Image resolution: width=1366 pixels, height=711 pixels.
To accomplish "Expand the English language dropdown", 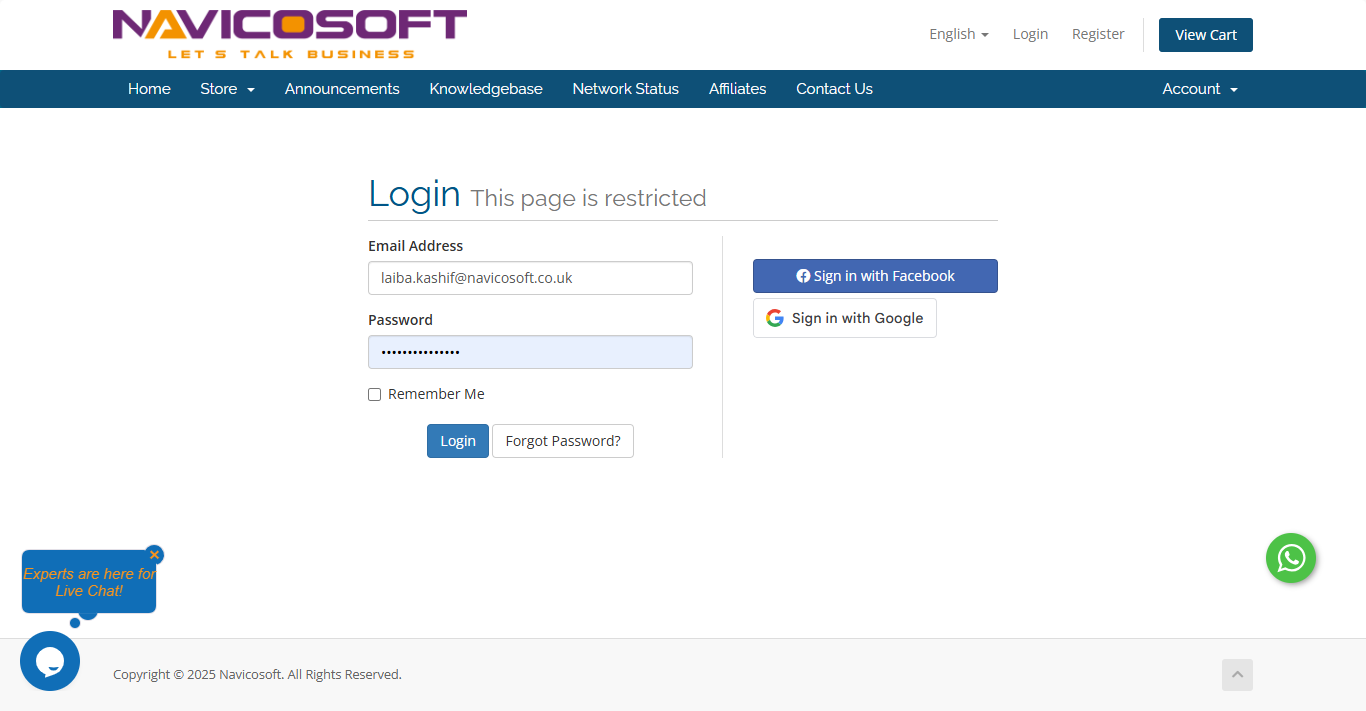I will pyautogui.click(x=958, y=34).
